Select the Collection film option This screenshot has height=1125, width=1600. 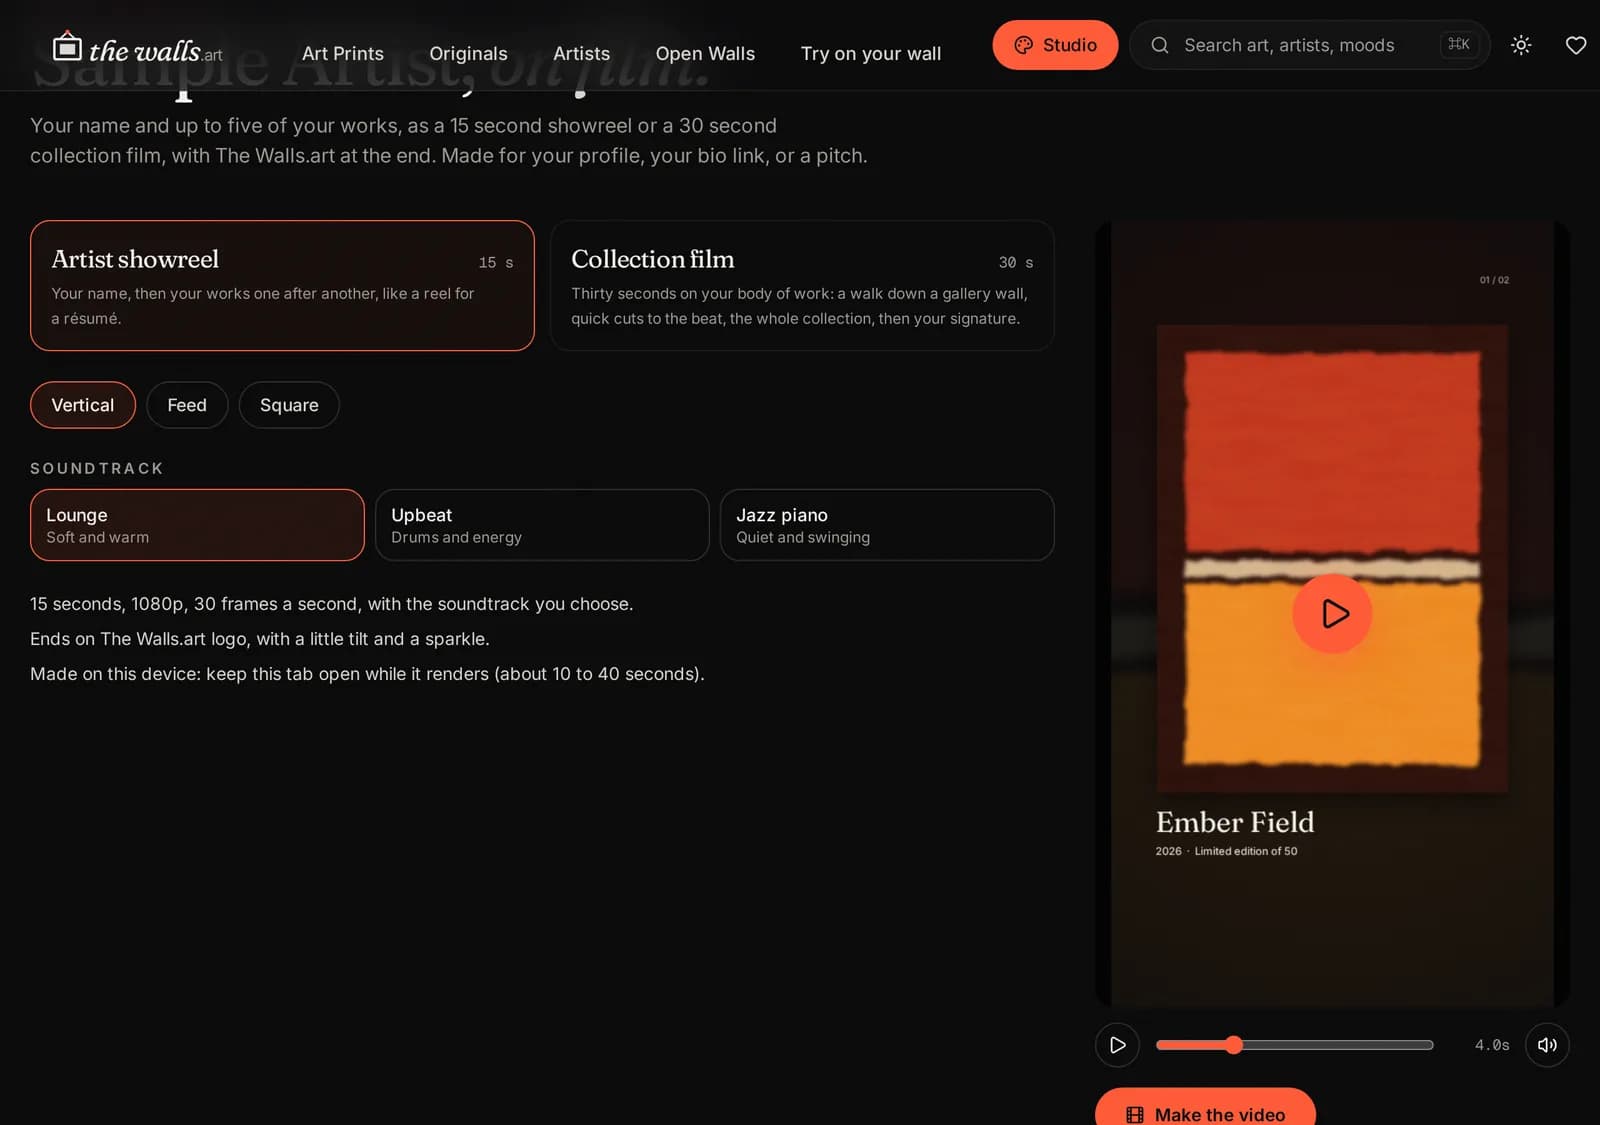(x=802, y=286)
